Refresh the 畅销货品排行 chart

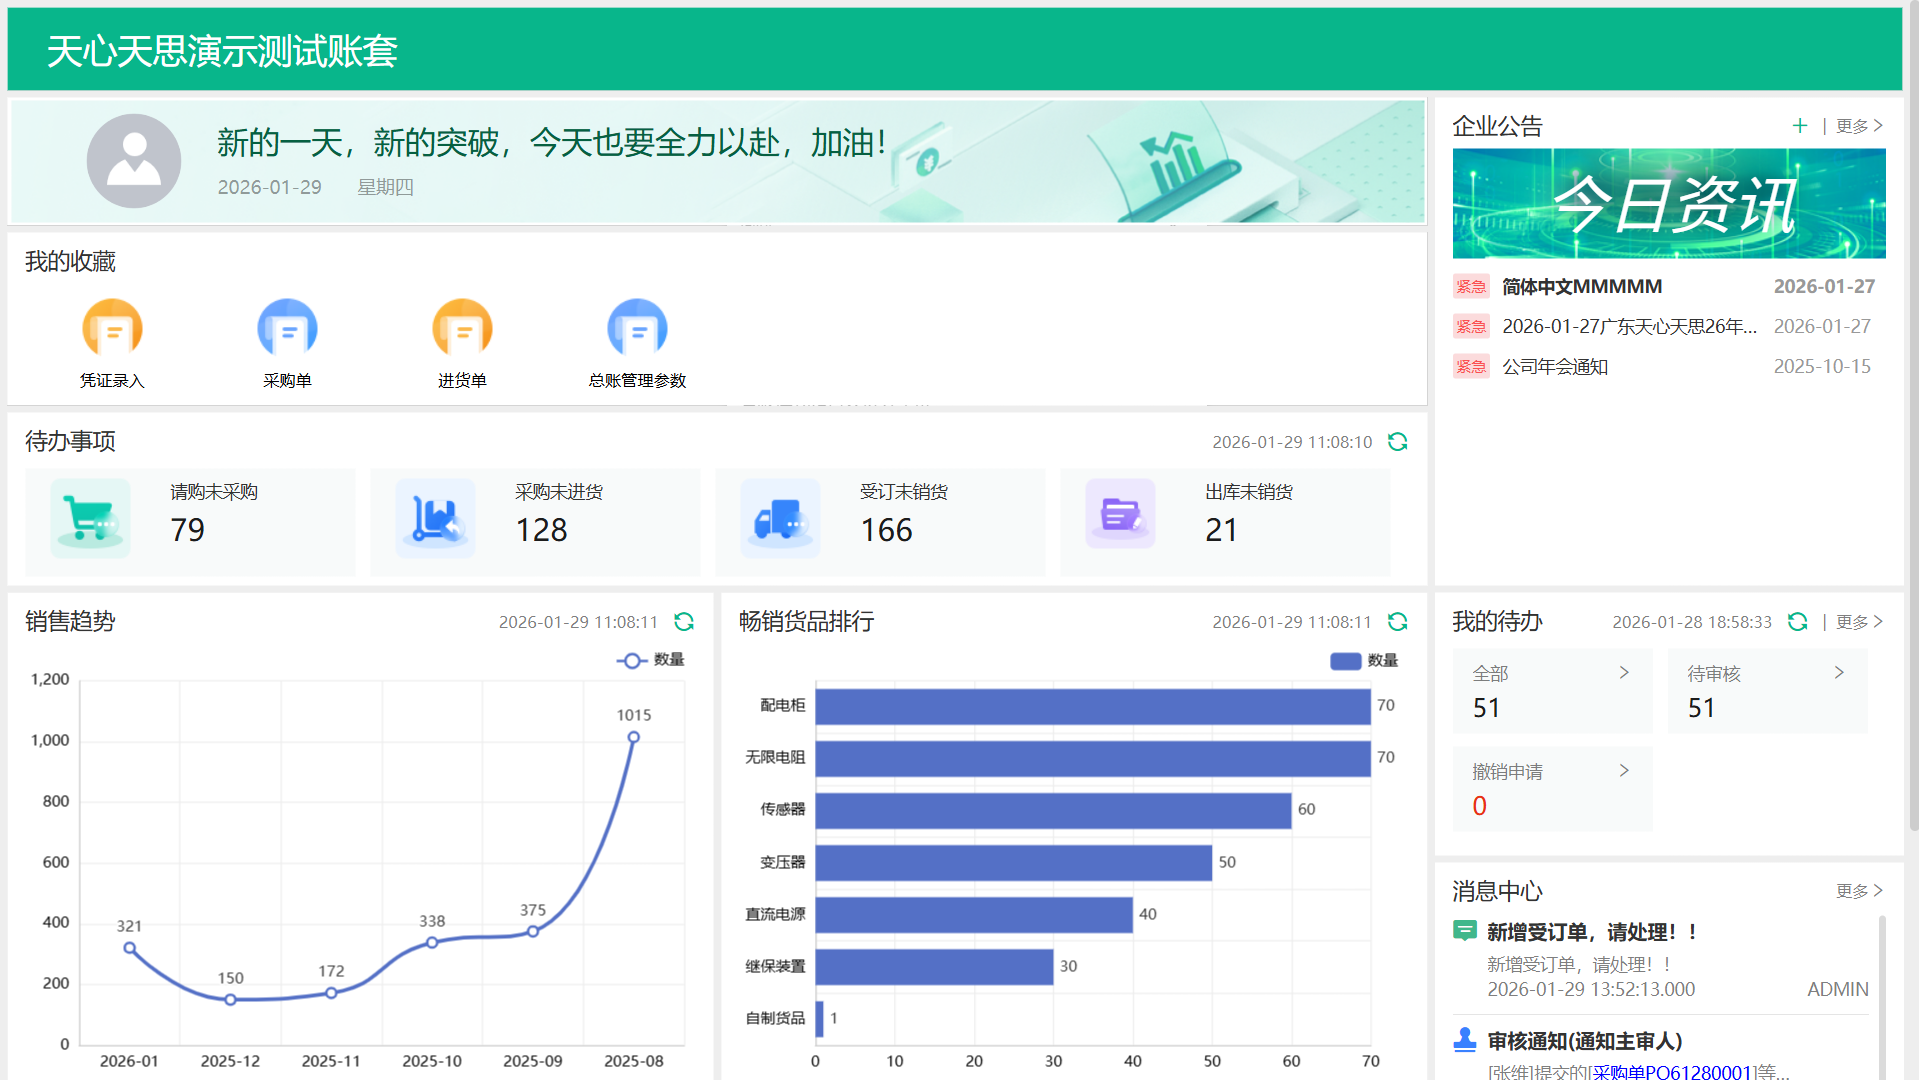click(x=1397, y=622)
